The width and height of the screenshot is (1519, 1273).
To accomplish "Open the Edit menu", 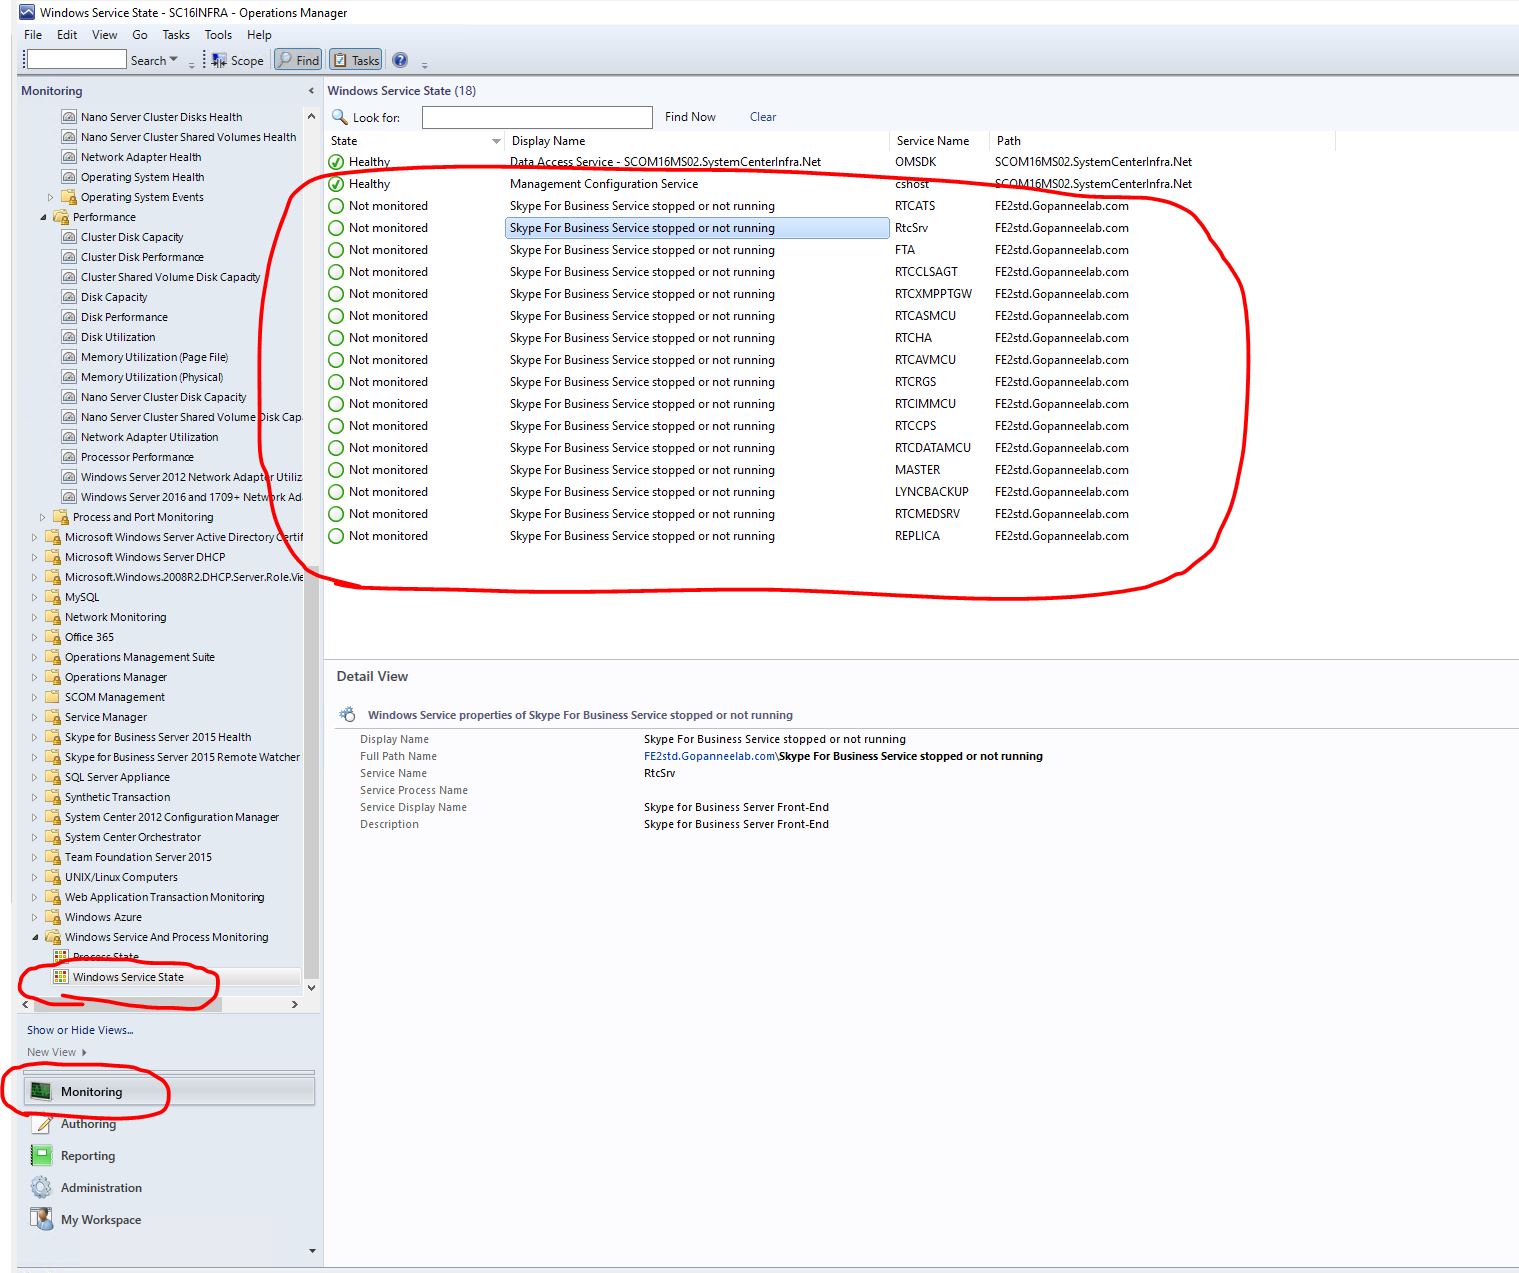I will pos(67,35).
